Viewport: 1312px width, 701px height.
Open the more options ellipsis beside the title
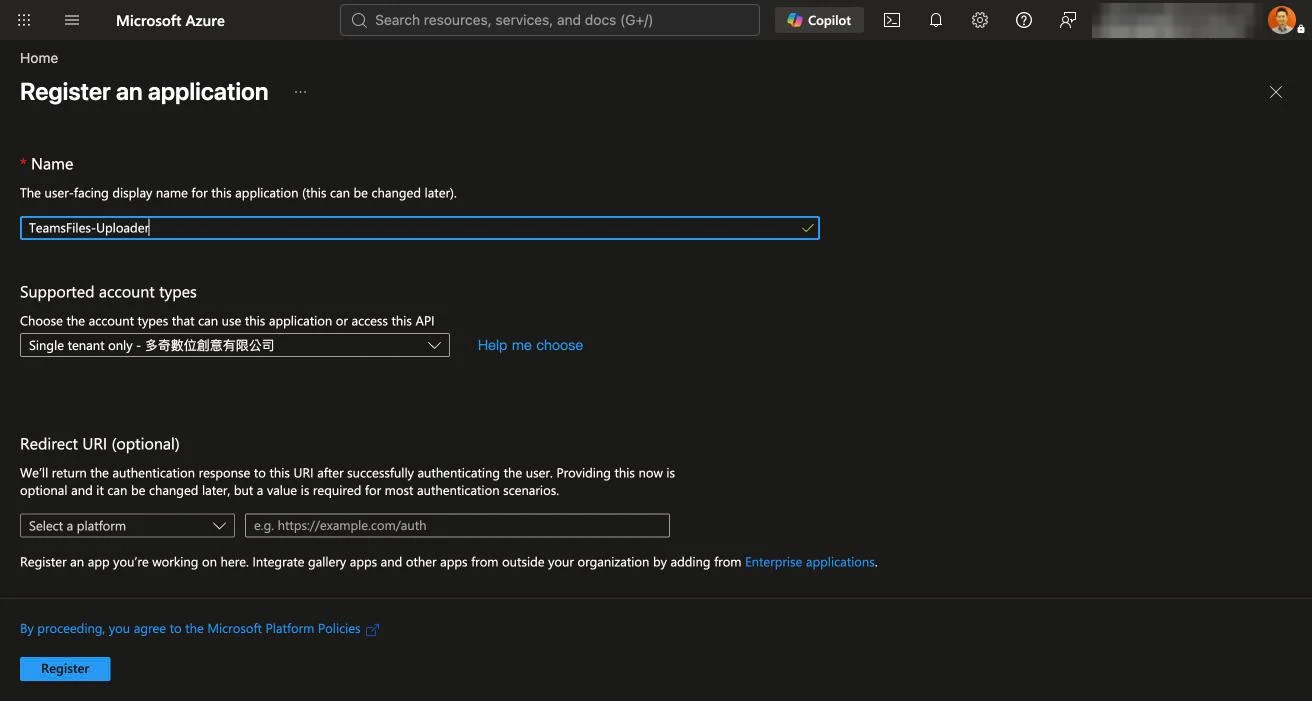tap(300, 92)
